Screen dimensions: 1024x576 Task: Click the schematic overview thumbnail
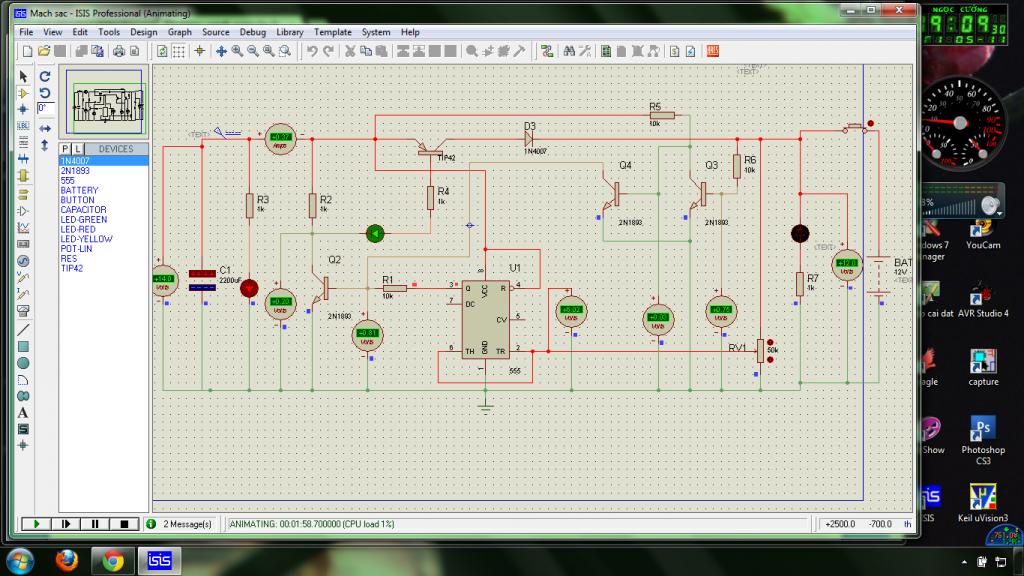click(x=104, y=103)
